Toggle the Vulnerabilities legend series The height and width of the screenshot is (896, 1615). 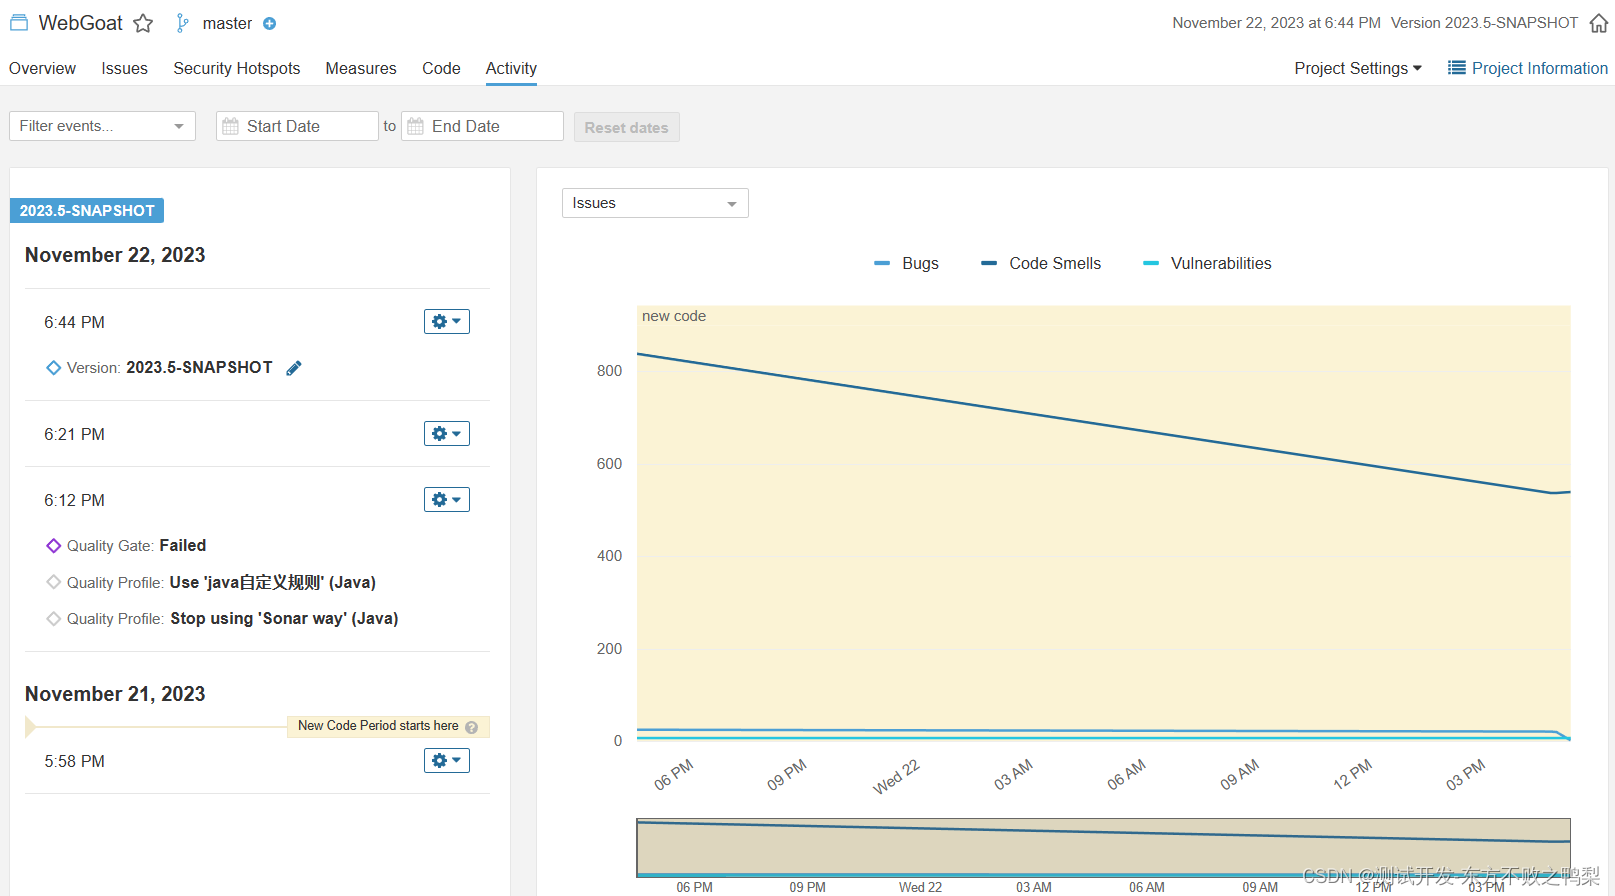coord(1207,263)
